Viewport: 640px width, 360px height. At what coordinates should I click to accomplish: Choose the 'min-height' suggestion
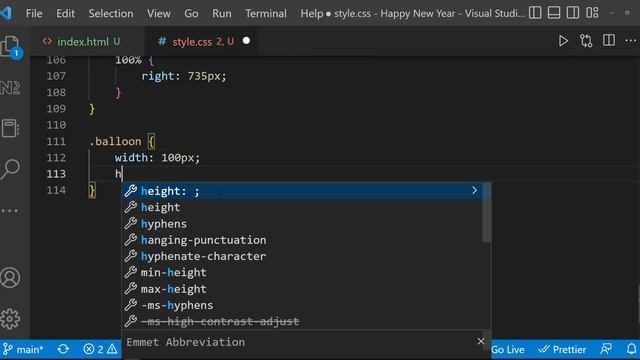tap(302, 273)
